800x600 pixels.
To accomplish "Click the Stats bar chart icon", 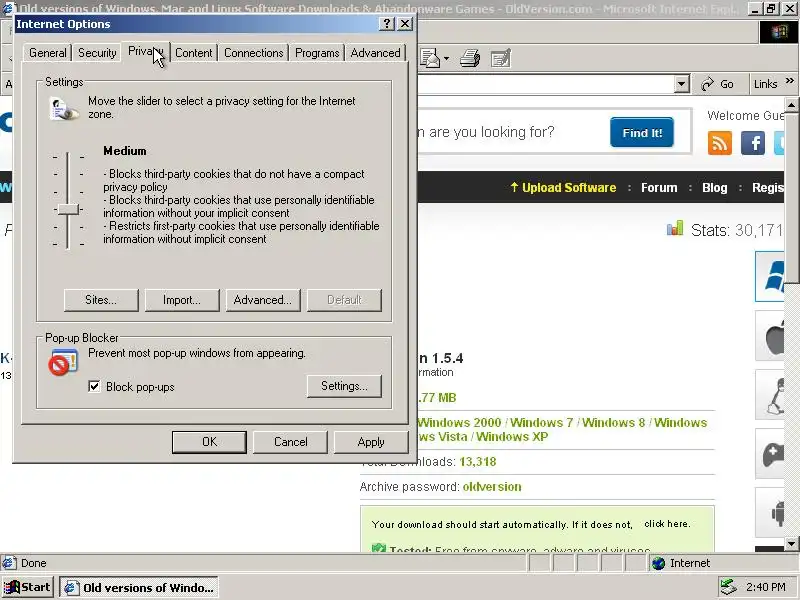I will coord(674,229).
